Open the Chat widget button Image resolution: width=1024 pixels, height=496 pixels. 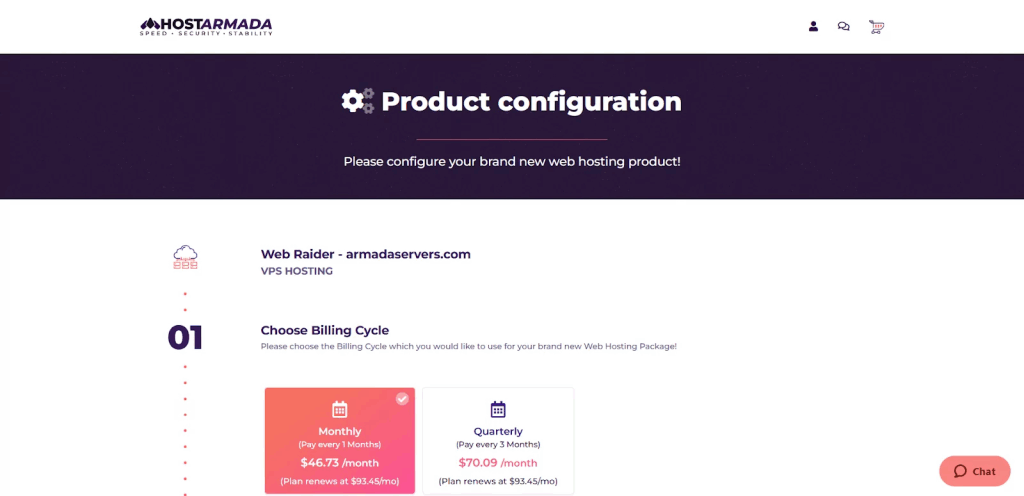coord(974,471)
